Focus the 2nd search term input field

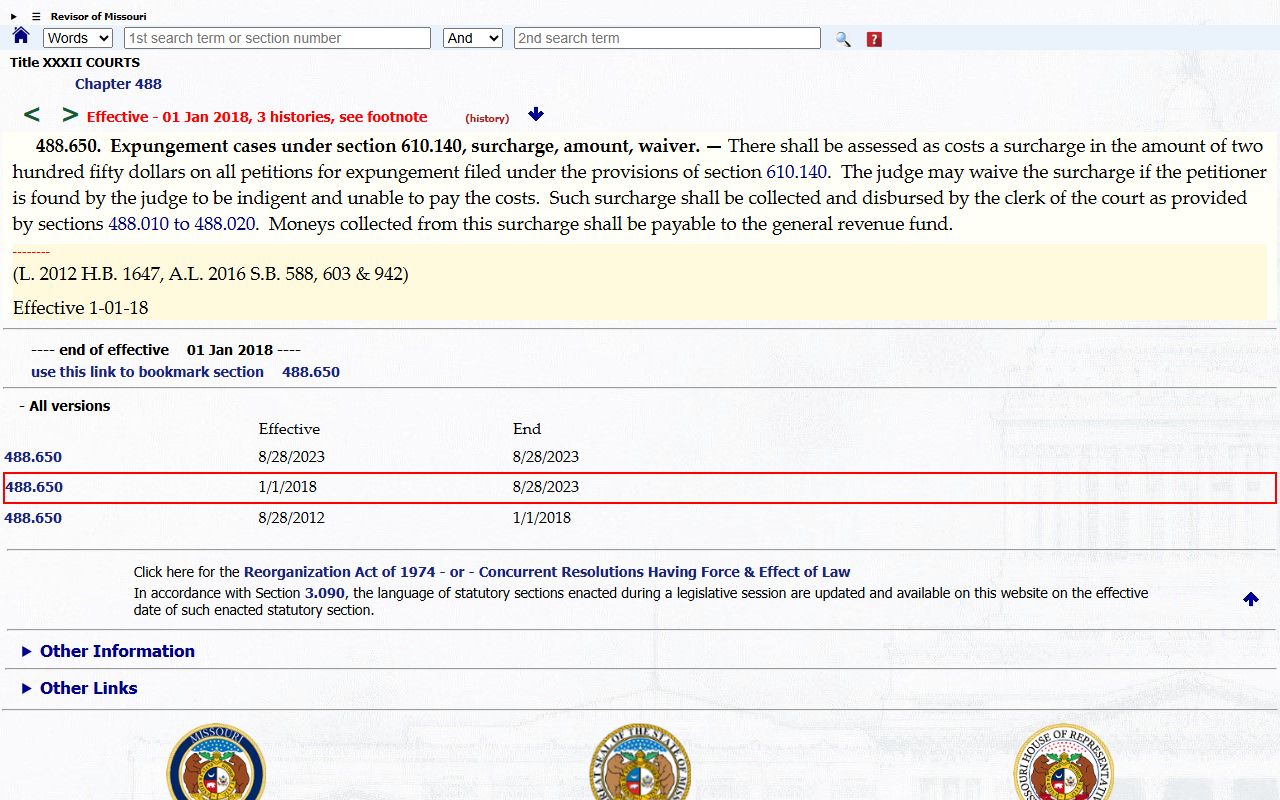[x=667, y=38]
